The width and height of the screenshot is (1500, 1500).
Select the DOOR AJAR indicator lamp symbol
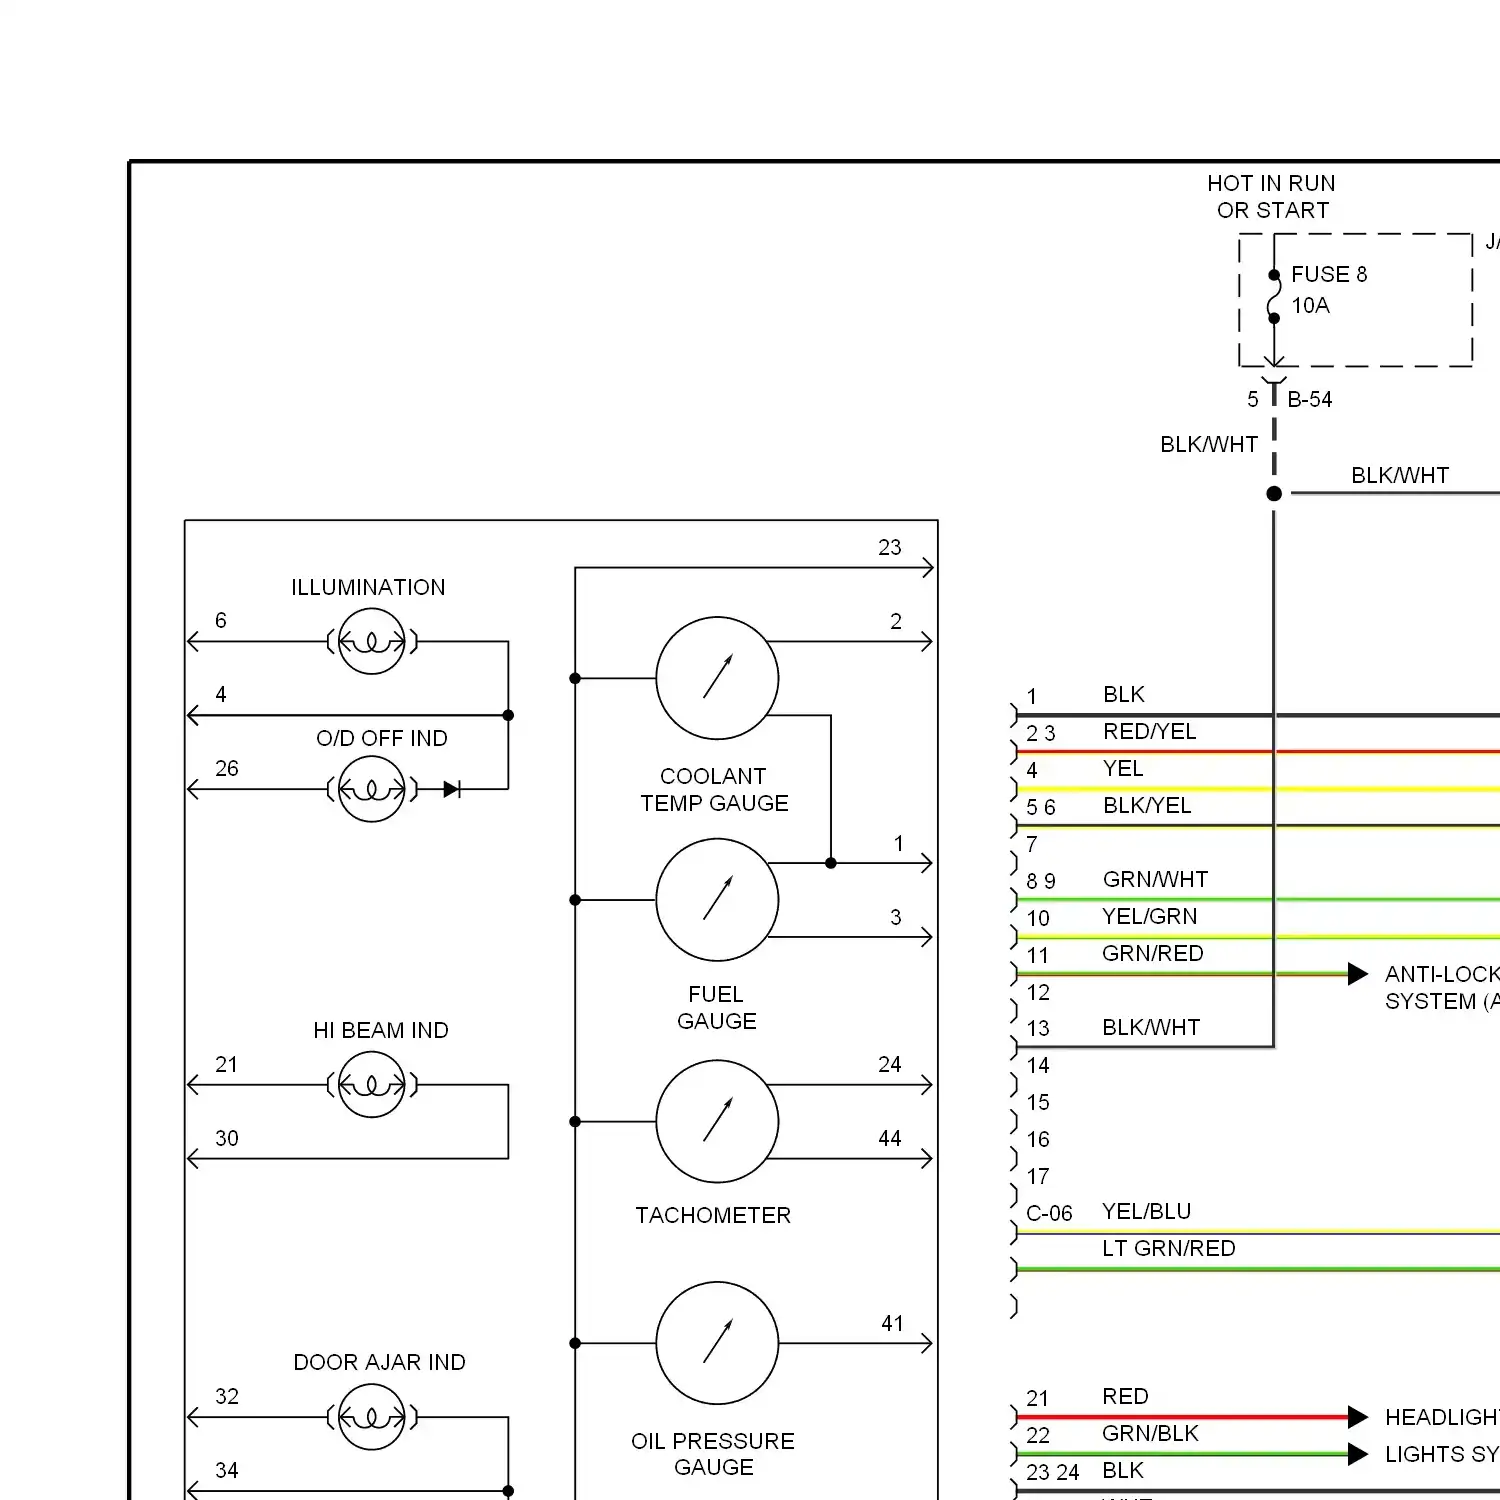(x=372, y=1417)
